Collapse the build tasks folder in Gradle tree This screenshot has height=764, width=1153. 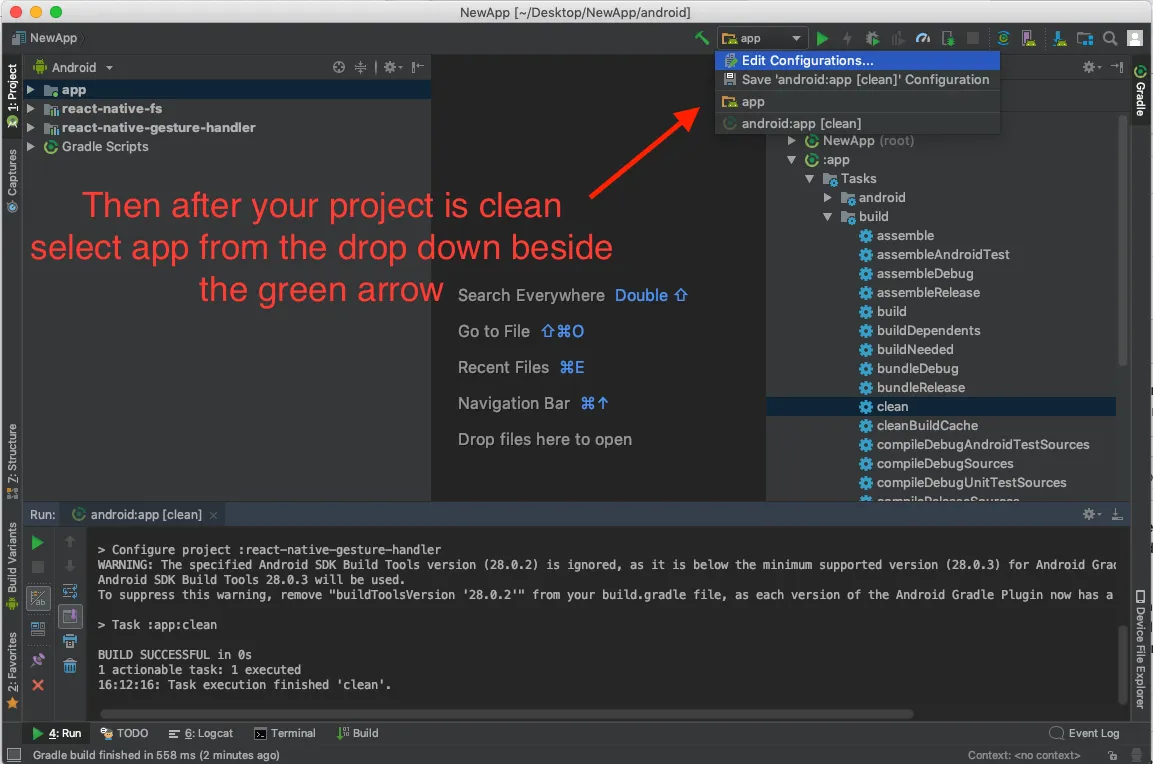(x=828, y=217)
